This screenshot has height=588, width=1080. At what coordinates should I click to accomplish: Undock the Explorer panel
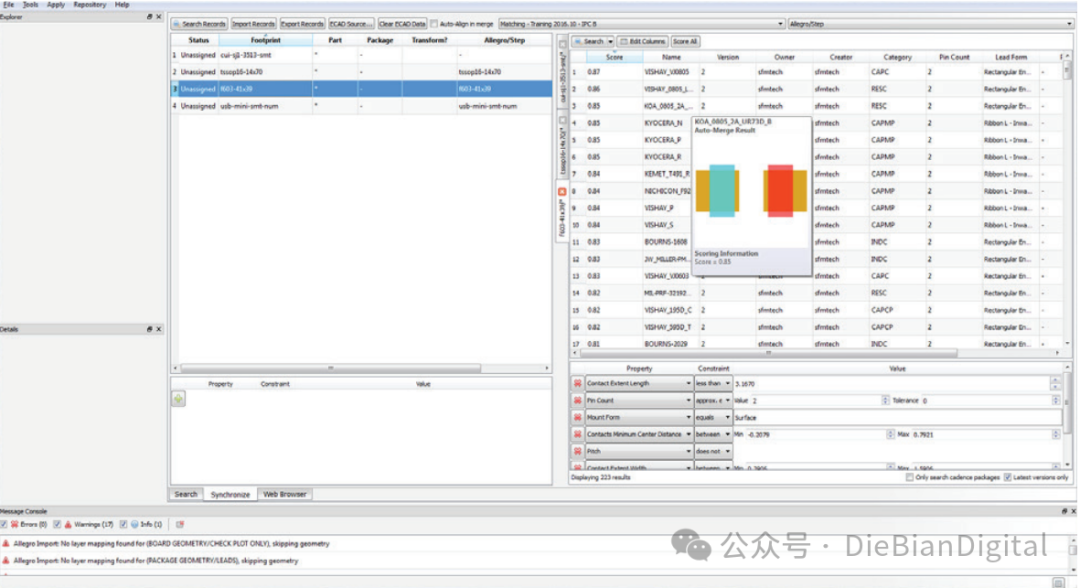click(149, 17)
